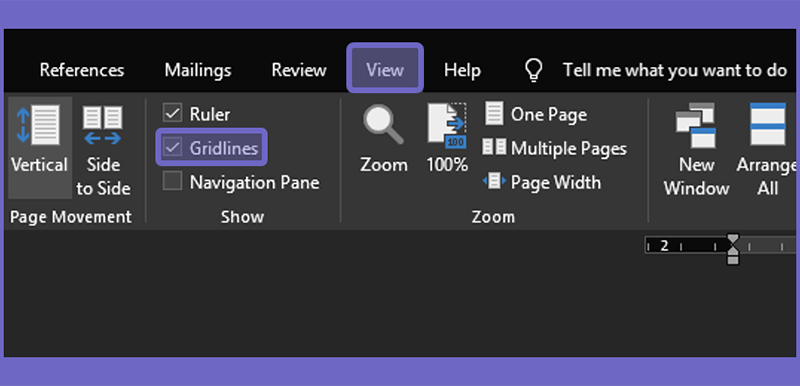Choose the Multiple Pages icon
800x386 pixels.
click(494, 147)
